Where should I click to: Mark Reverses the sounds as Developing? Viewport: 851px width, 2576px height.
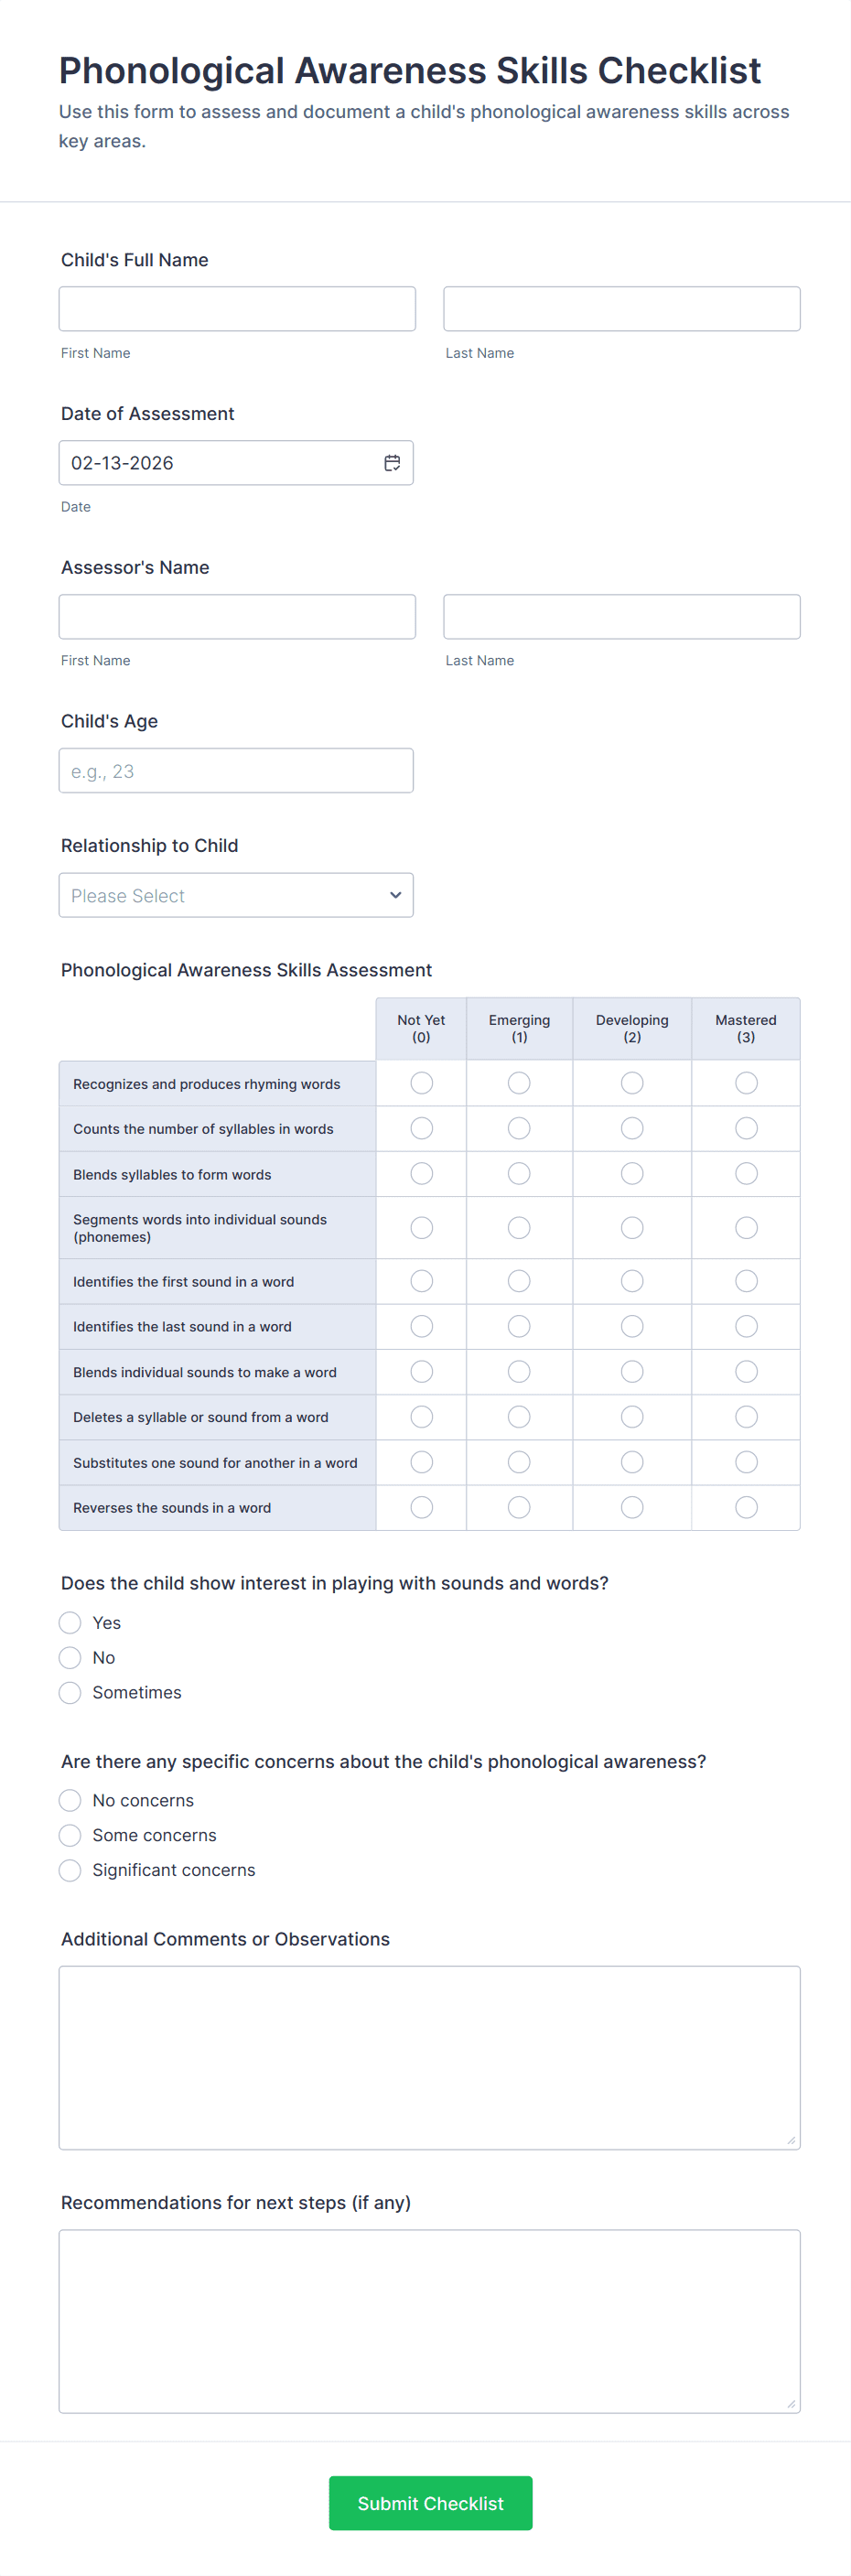(632, 1507)
